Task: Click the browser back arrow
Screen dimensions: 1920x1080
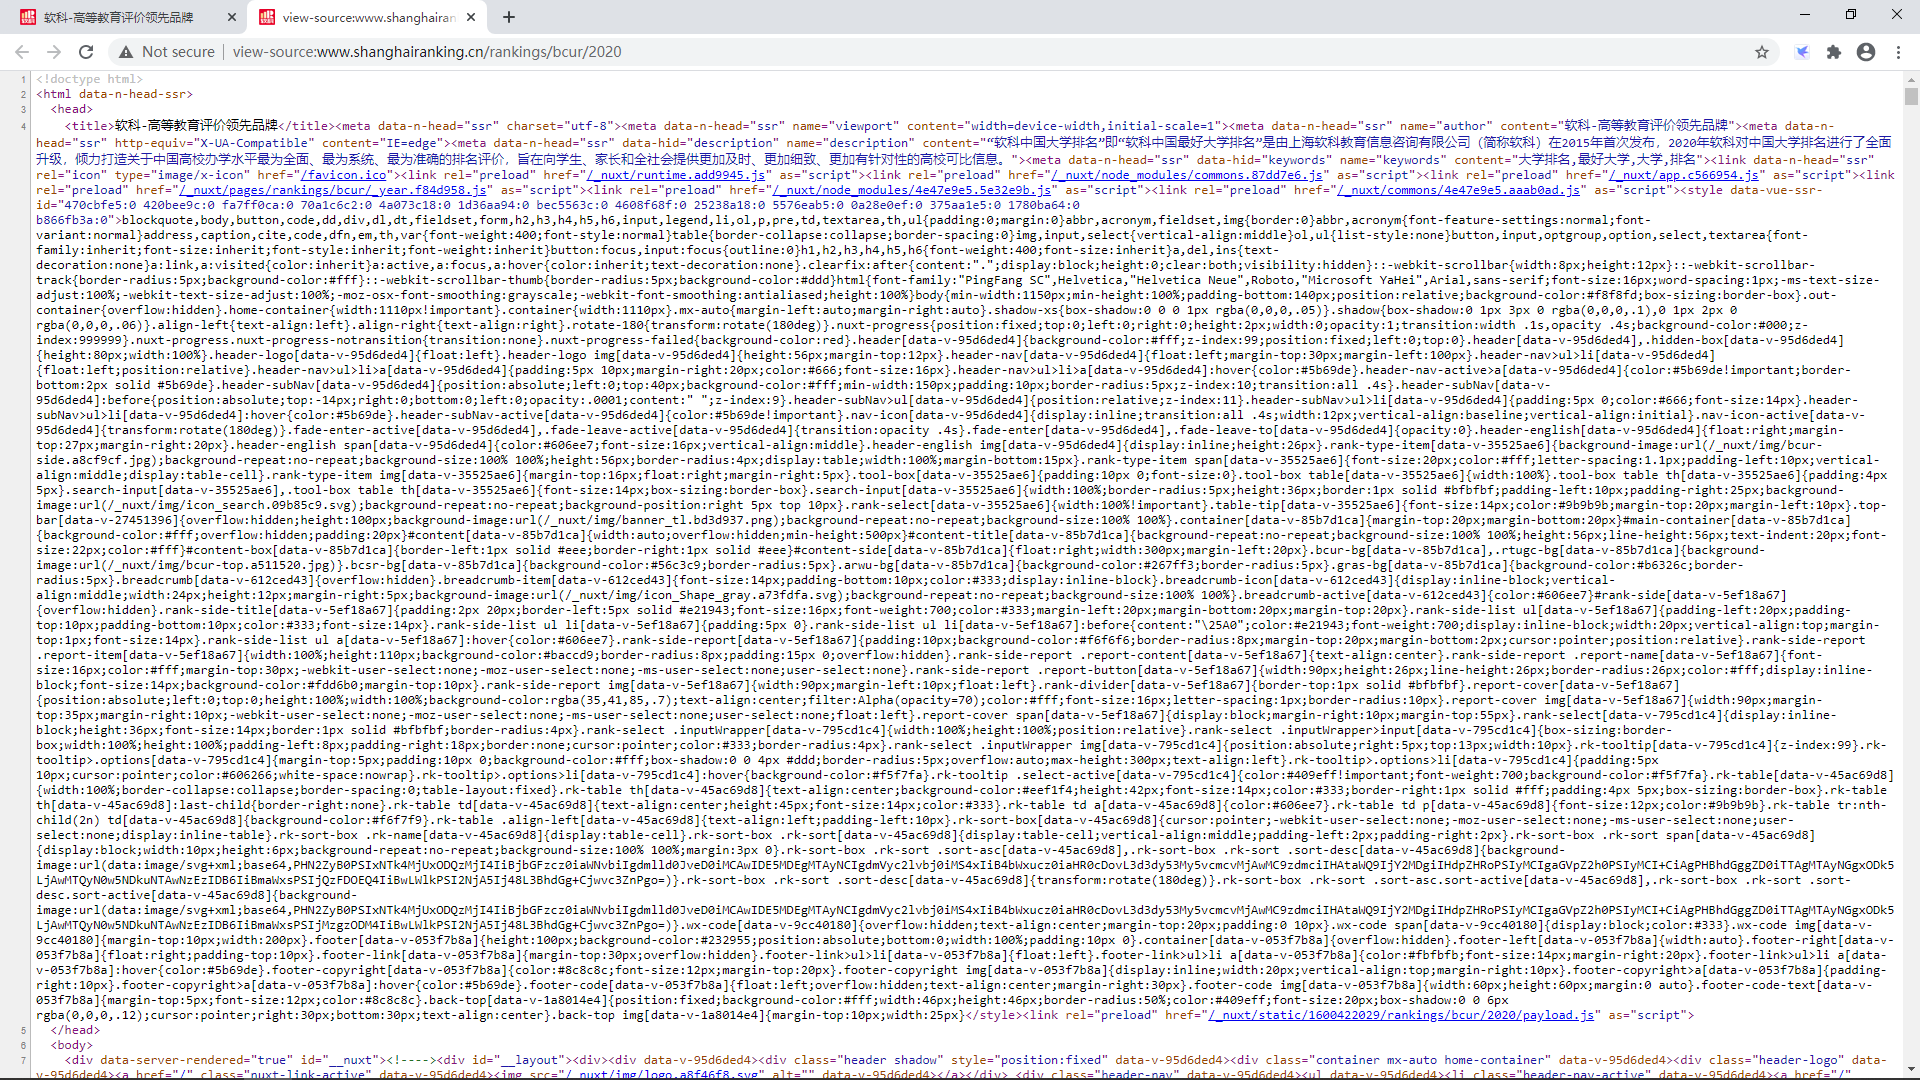Action: point(22,52)
